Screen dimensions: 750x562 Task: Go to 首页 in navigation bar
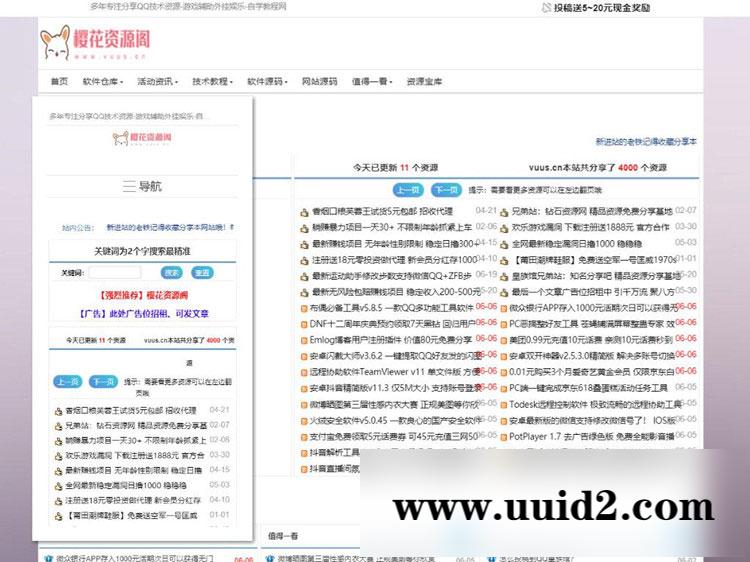[x=59, y=82]
